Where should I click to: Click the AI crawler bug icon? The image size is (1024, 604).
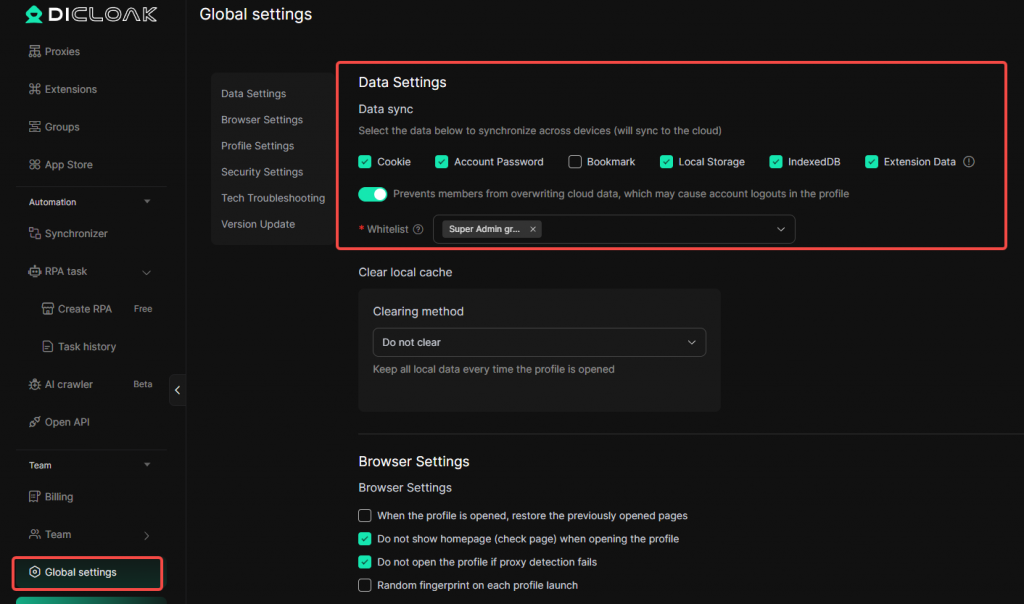tap(35, 384)
